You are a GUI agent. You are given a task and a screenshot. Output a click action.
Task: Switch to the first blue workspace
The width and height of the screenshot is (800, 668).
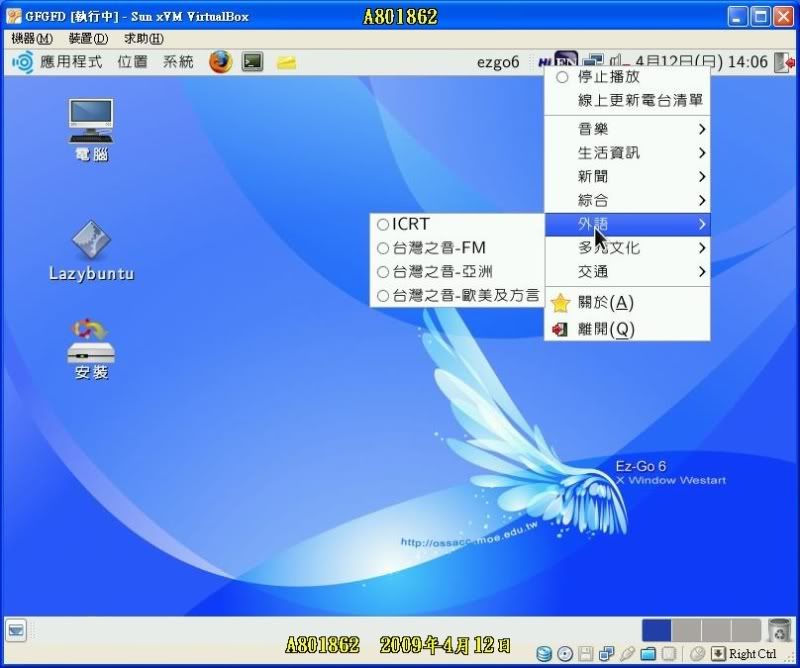[656, 630]
